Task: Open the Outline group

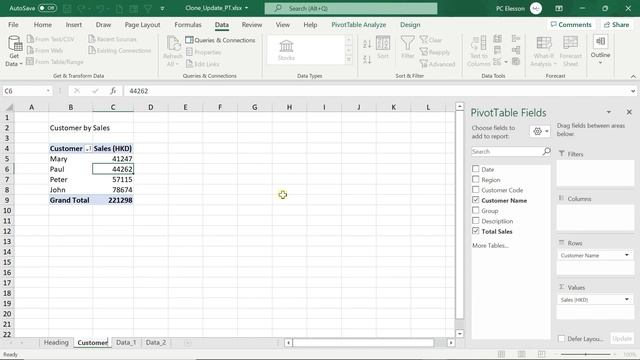Action: 600,50
